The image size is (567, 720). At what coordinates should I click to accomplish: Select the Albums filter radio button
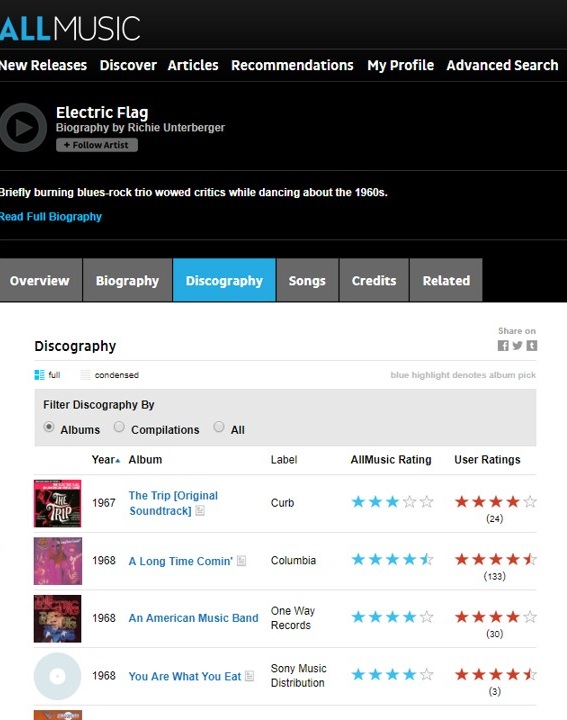point(49,427)
